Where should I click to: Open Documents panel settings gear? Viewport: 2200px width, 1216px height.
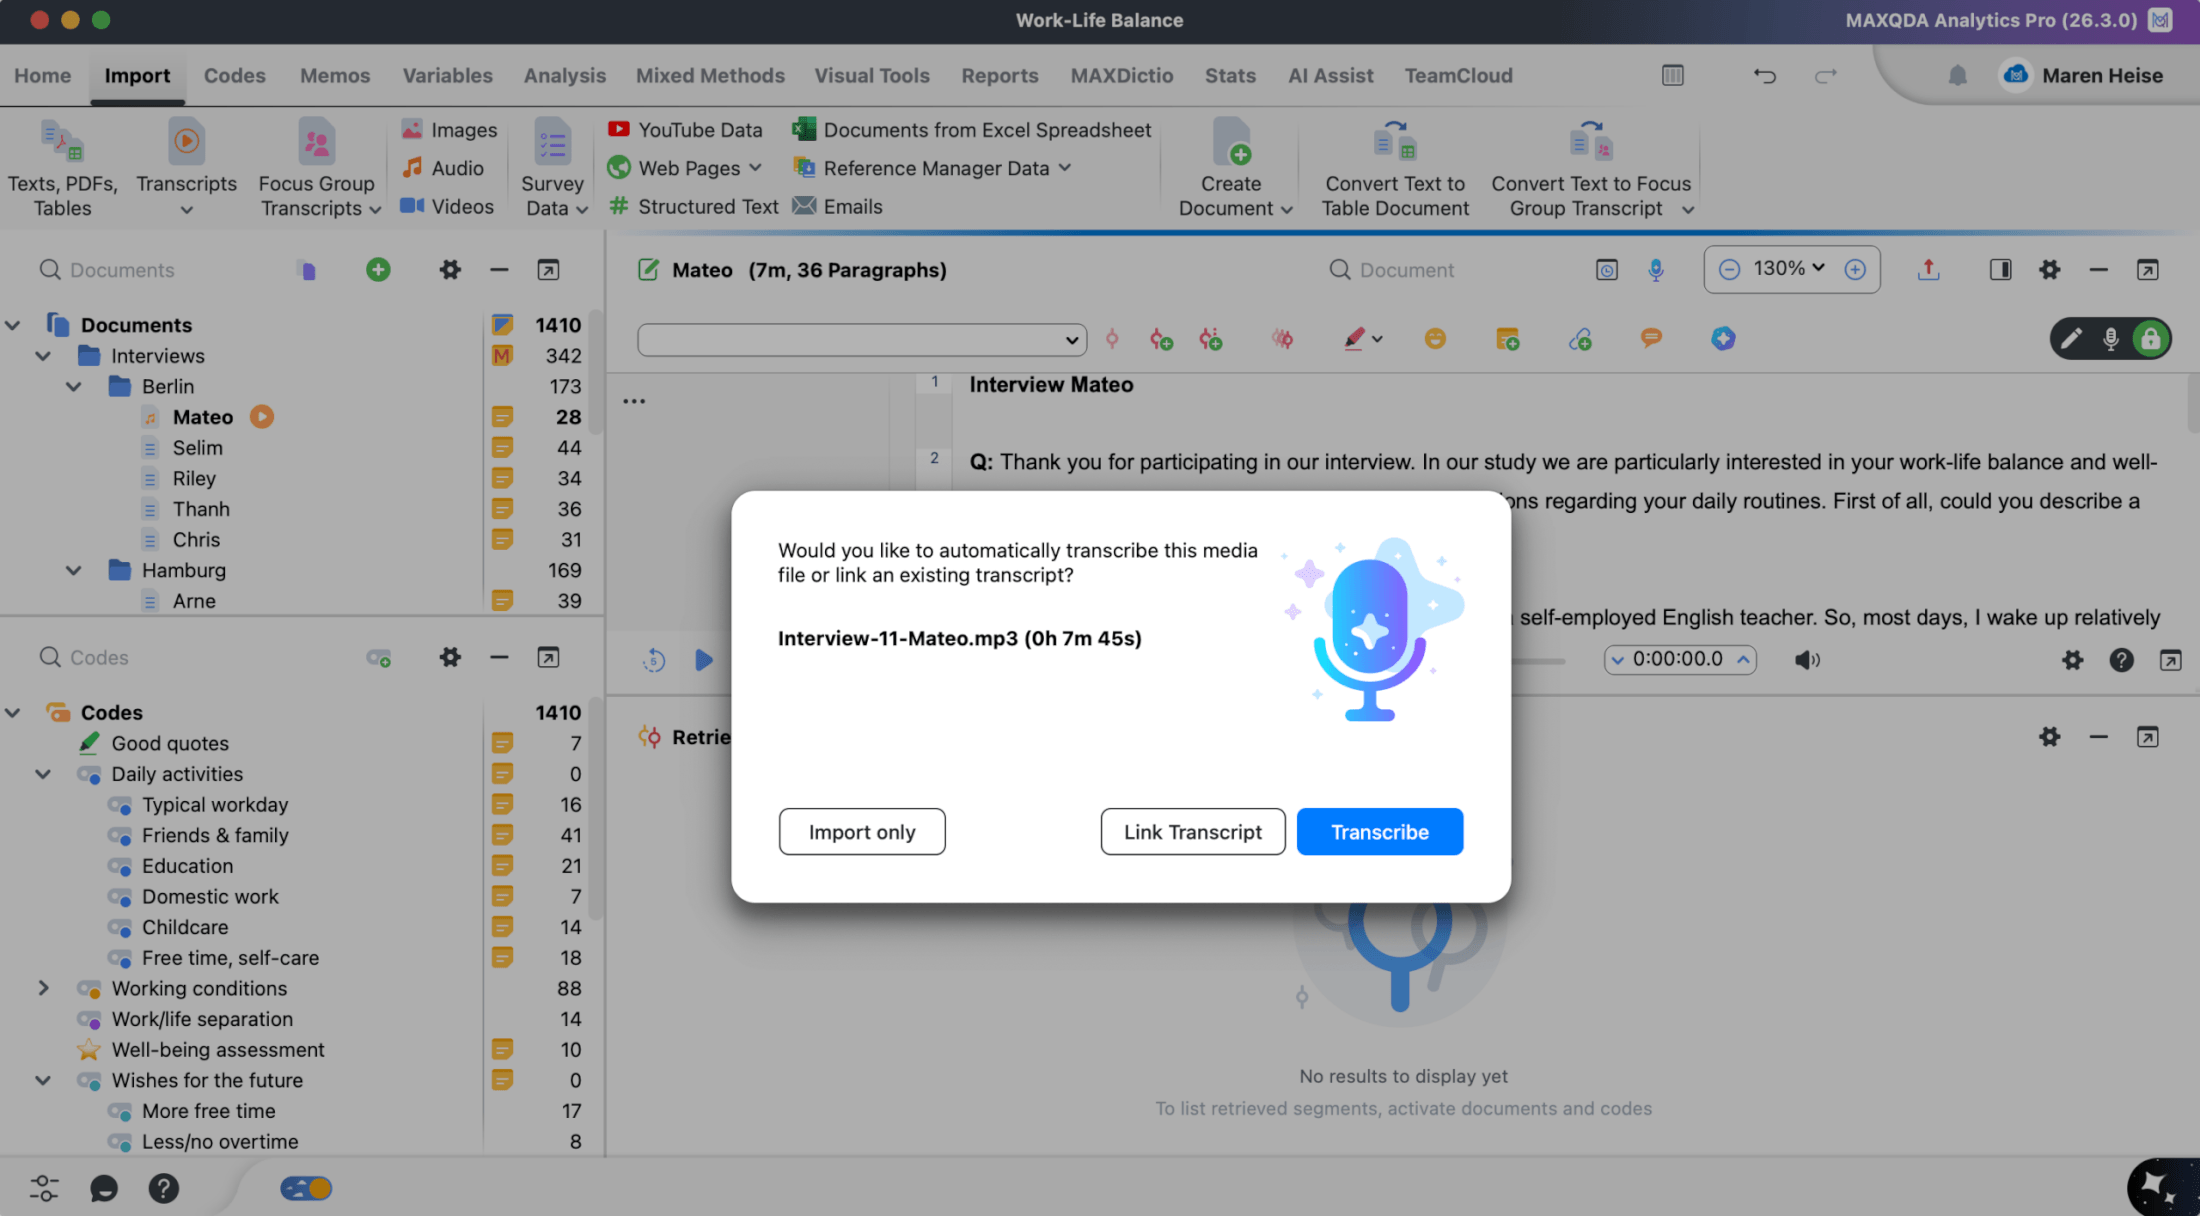point(450,269)
